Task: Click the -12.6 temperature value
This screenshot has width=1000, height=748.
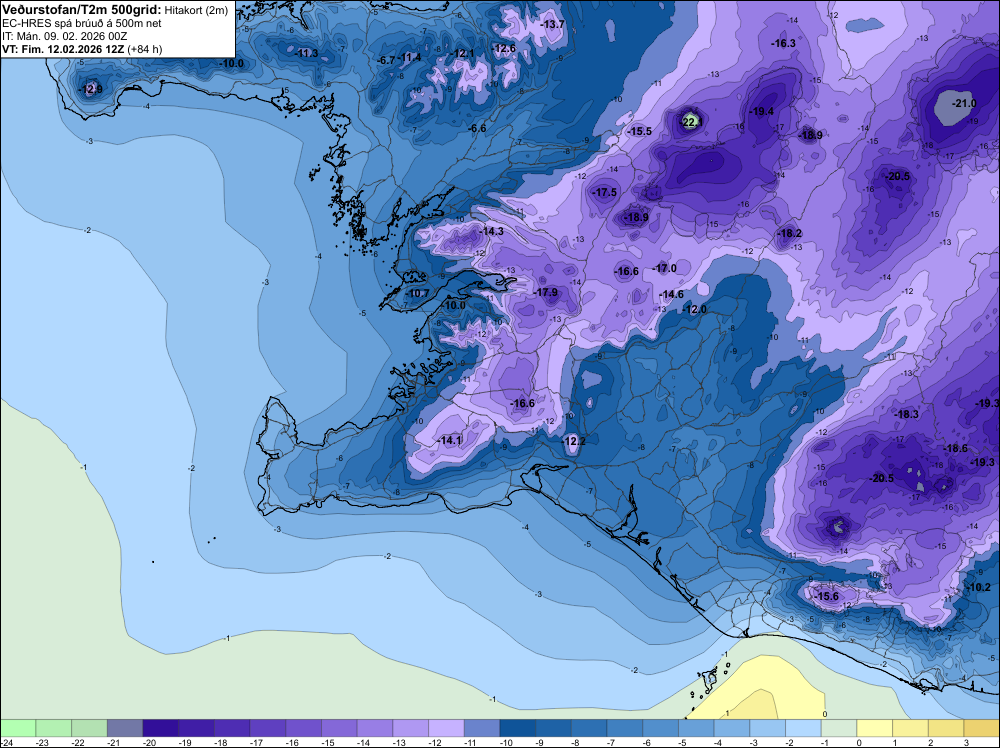Action: pyautogui.click(x=503, y=48)
